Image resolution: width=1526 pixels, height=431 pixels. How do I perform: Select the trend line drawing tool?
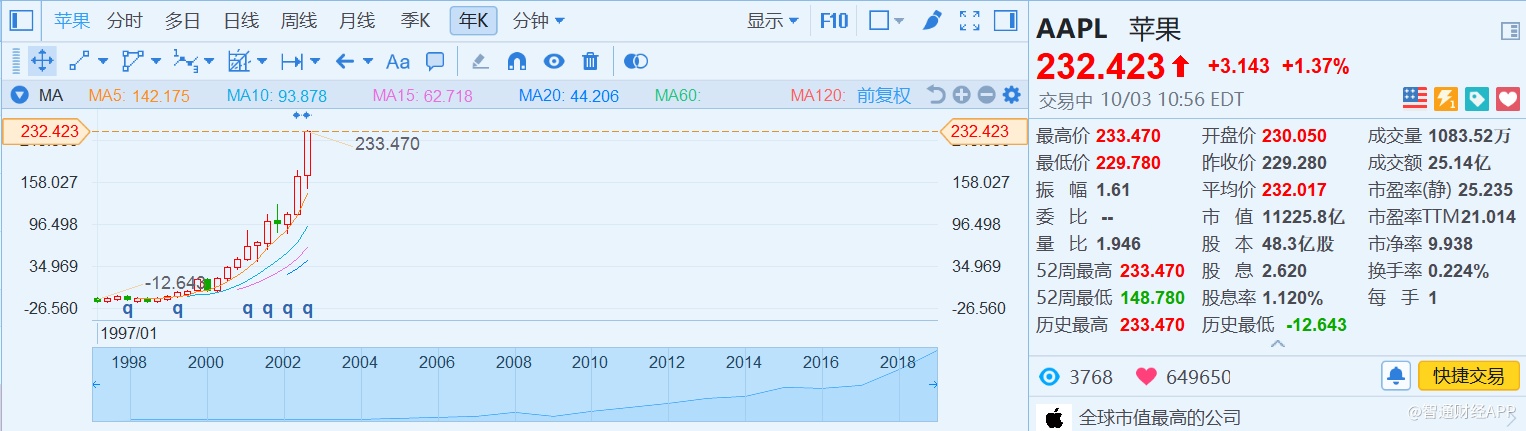click(x=80, y=61)
